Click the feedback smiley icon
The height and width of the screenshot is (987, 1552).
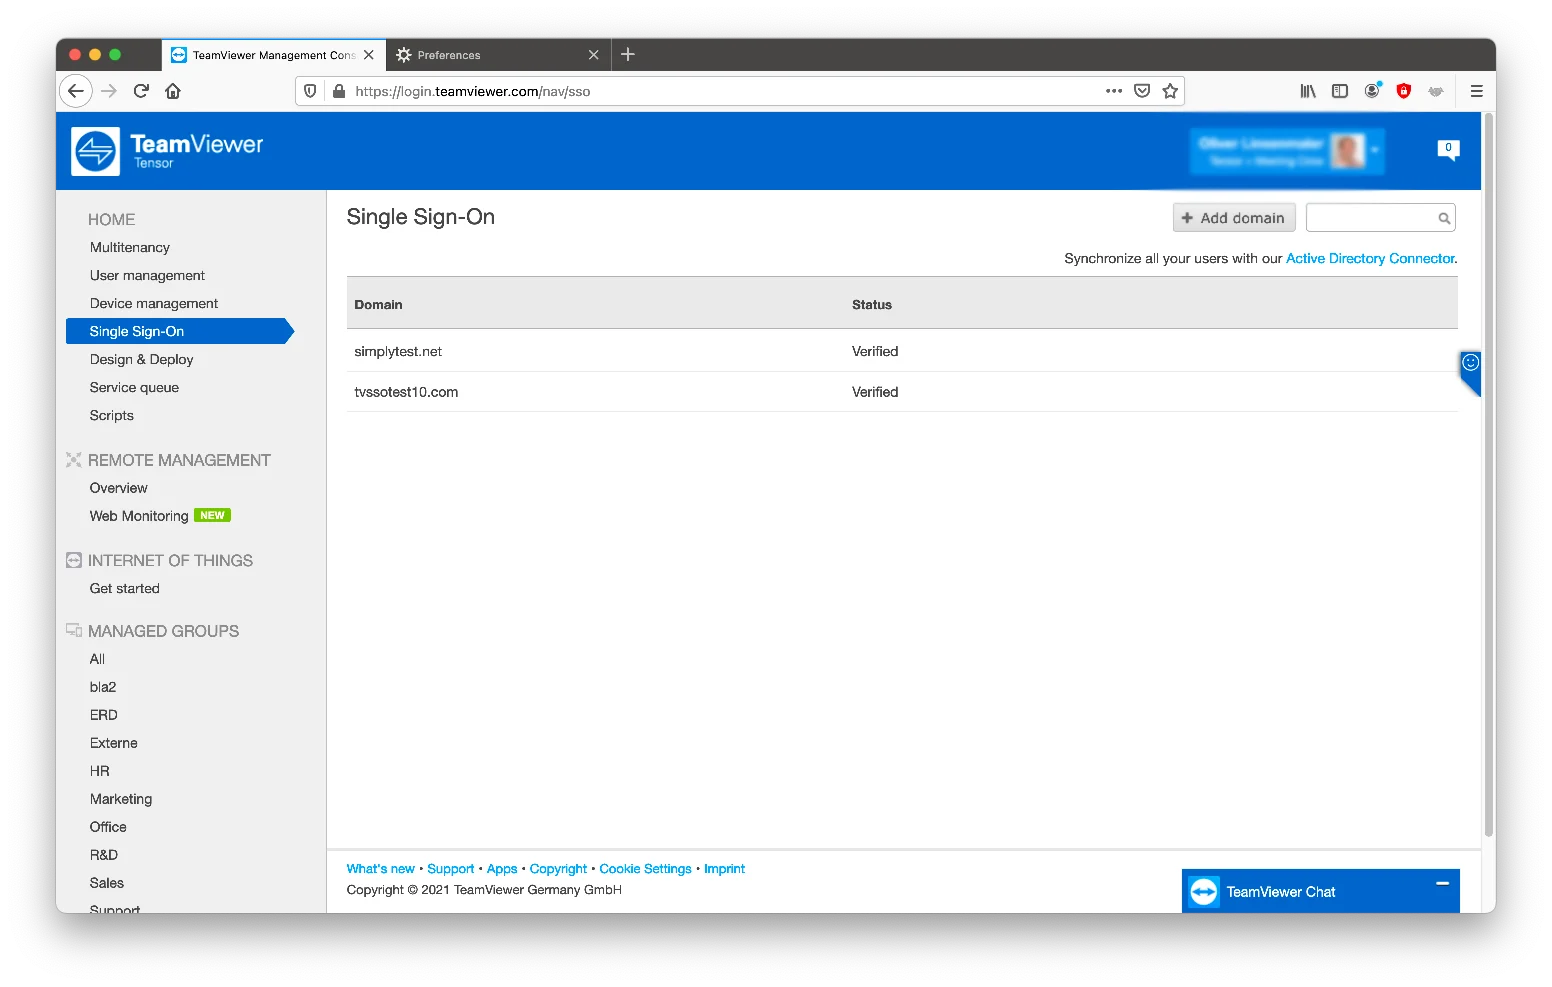click(x=1470, y=363)
